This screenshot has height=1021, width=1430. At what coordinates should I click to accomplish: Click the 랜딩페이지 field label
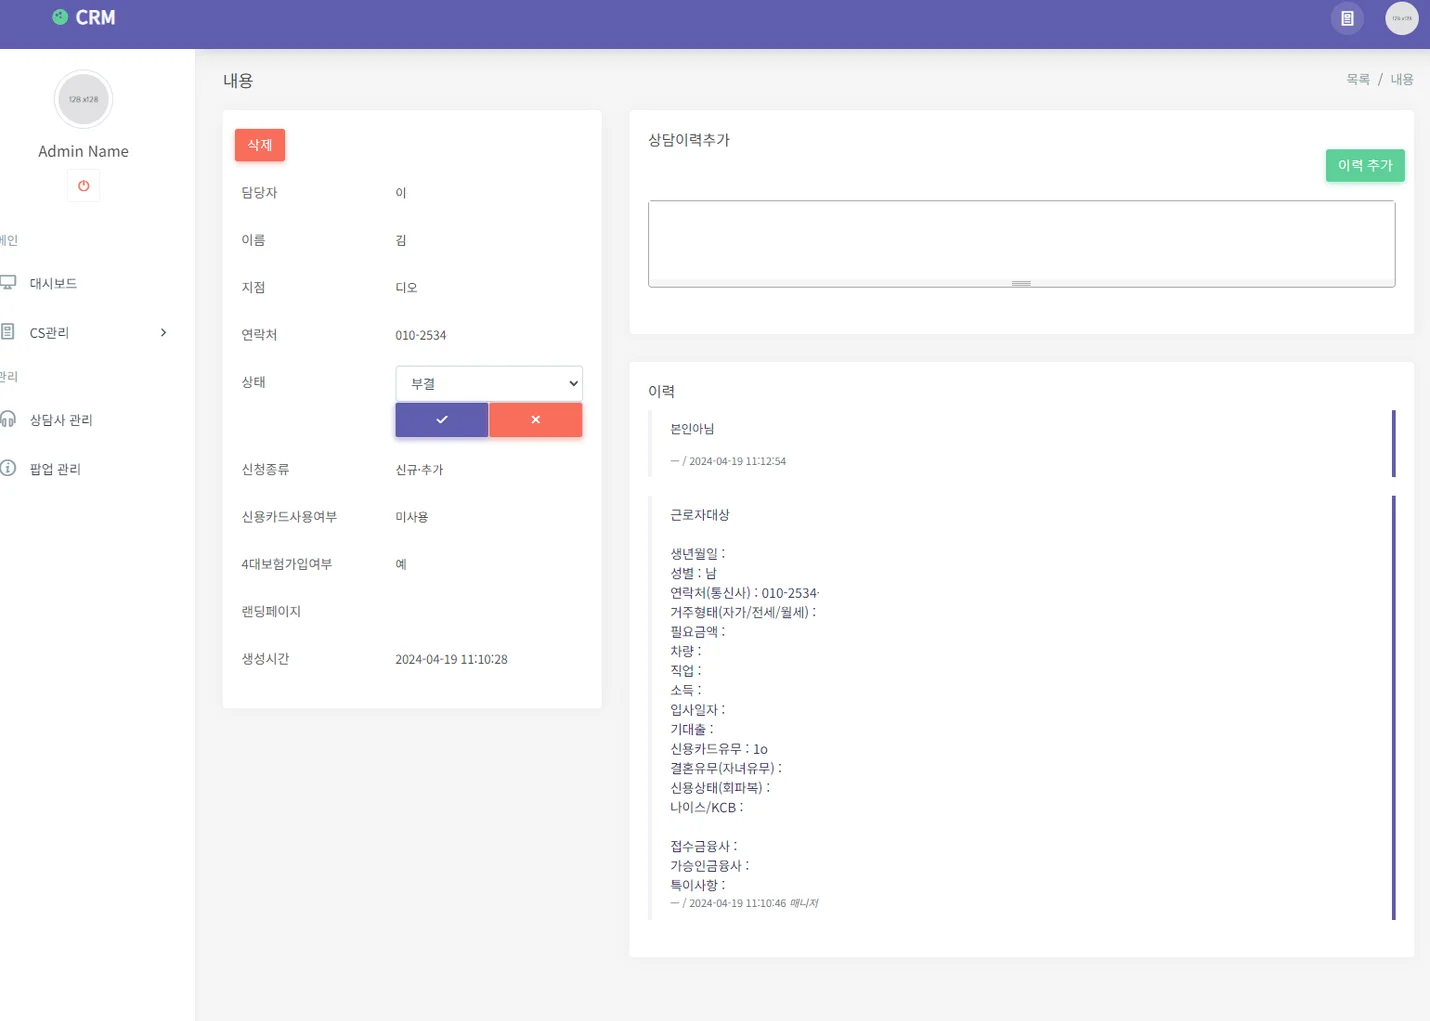click(271, 611)
